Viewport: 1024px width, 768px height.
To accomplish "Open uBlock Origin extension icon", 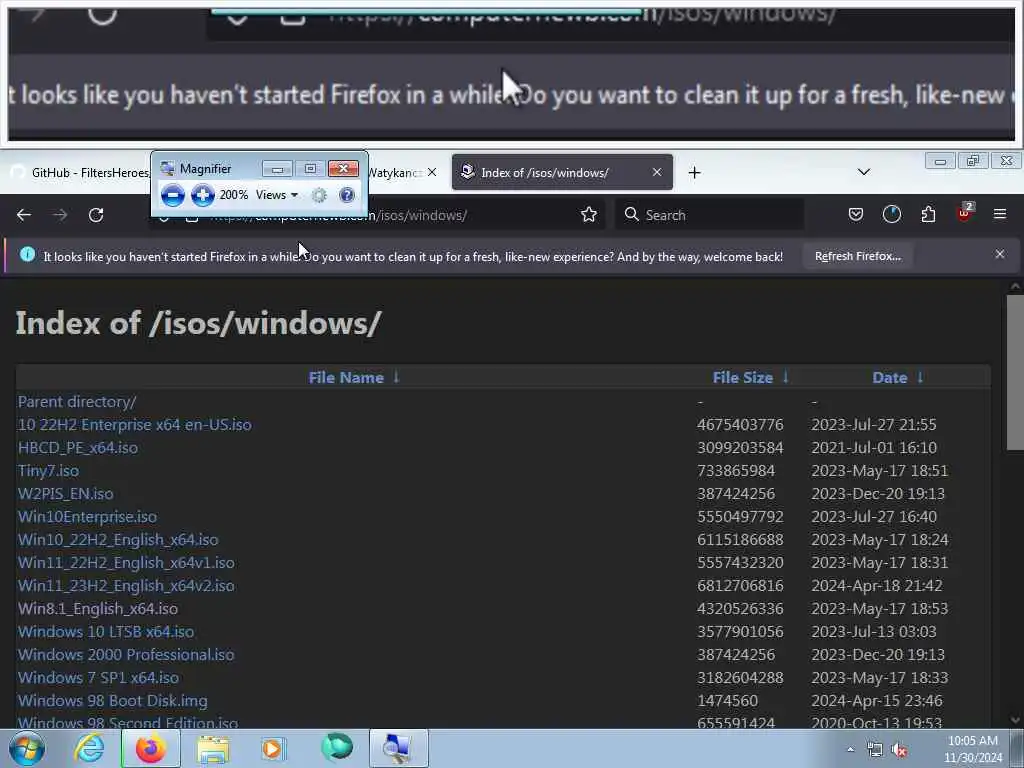I will tap(965, 213).
